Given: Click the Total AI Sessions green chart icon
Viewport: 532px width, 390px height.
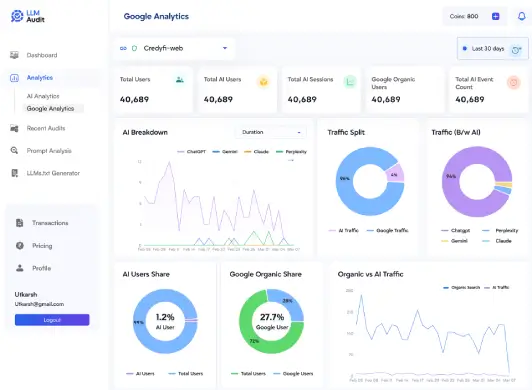Looking at the screenshot, I should (x=350, y=82).
